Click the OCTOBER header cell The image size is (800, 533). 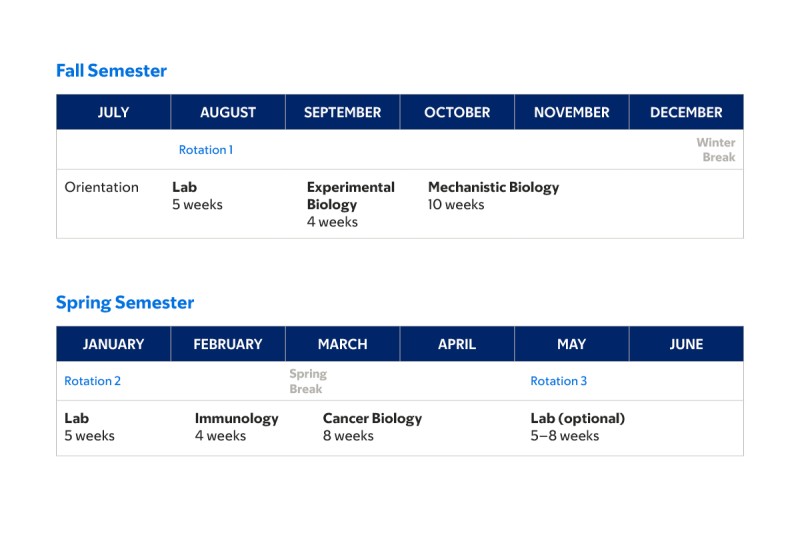point(457,112)
